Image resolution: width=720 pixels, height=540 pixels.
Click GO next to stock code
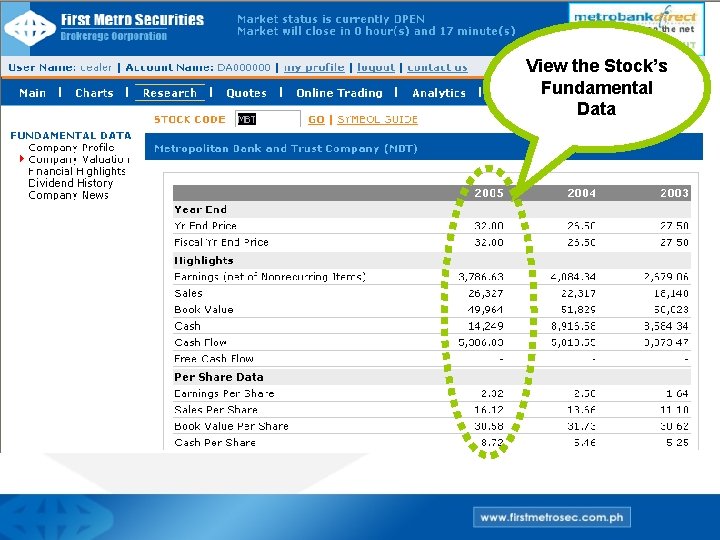[316, 119]
